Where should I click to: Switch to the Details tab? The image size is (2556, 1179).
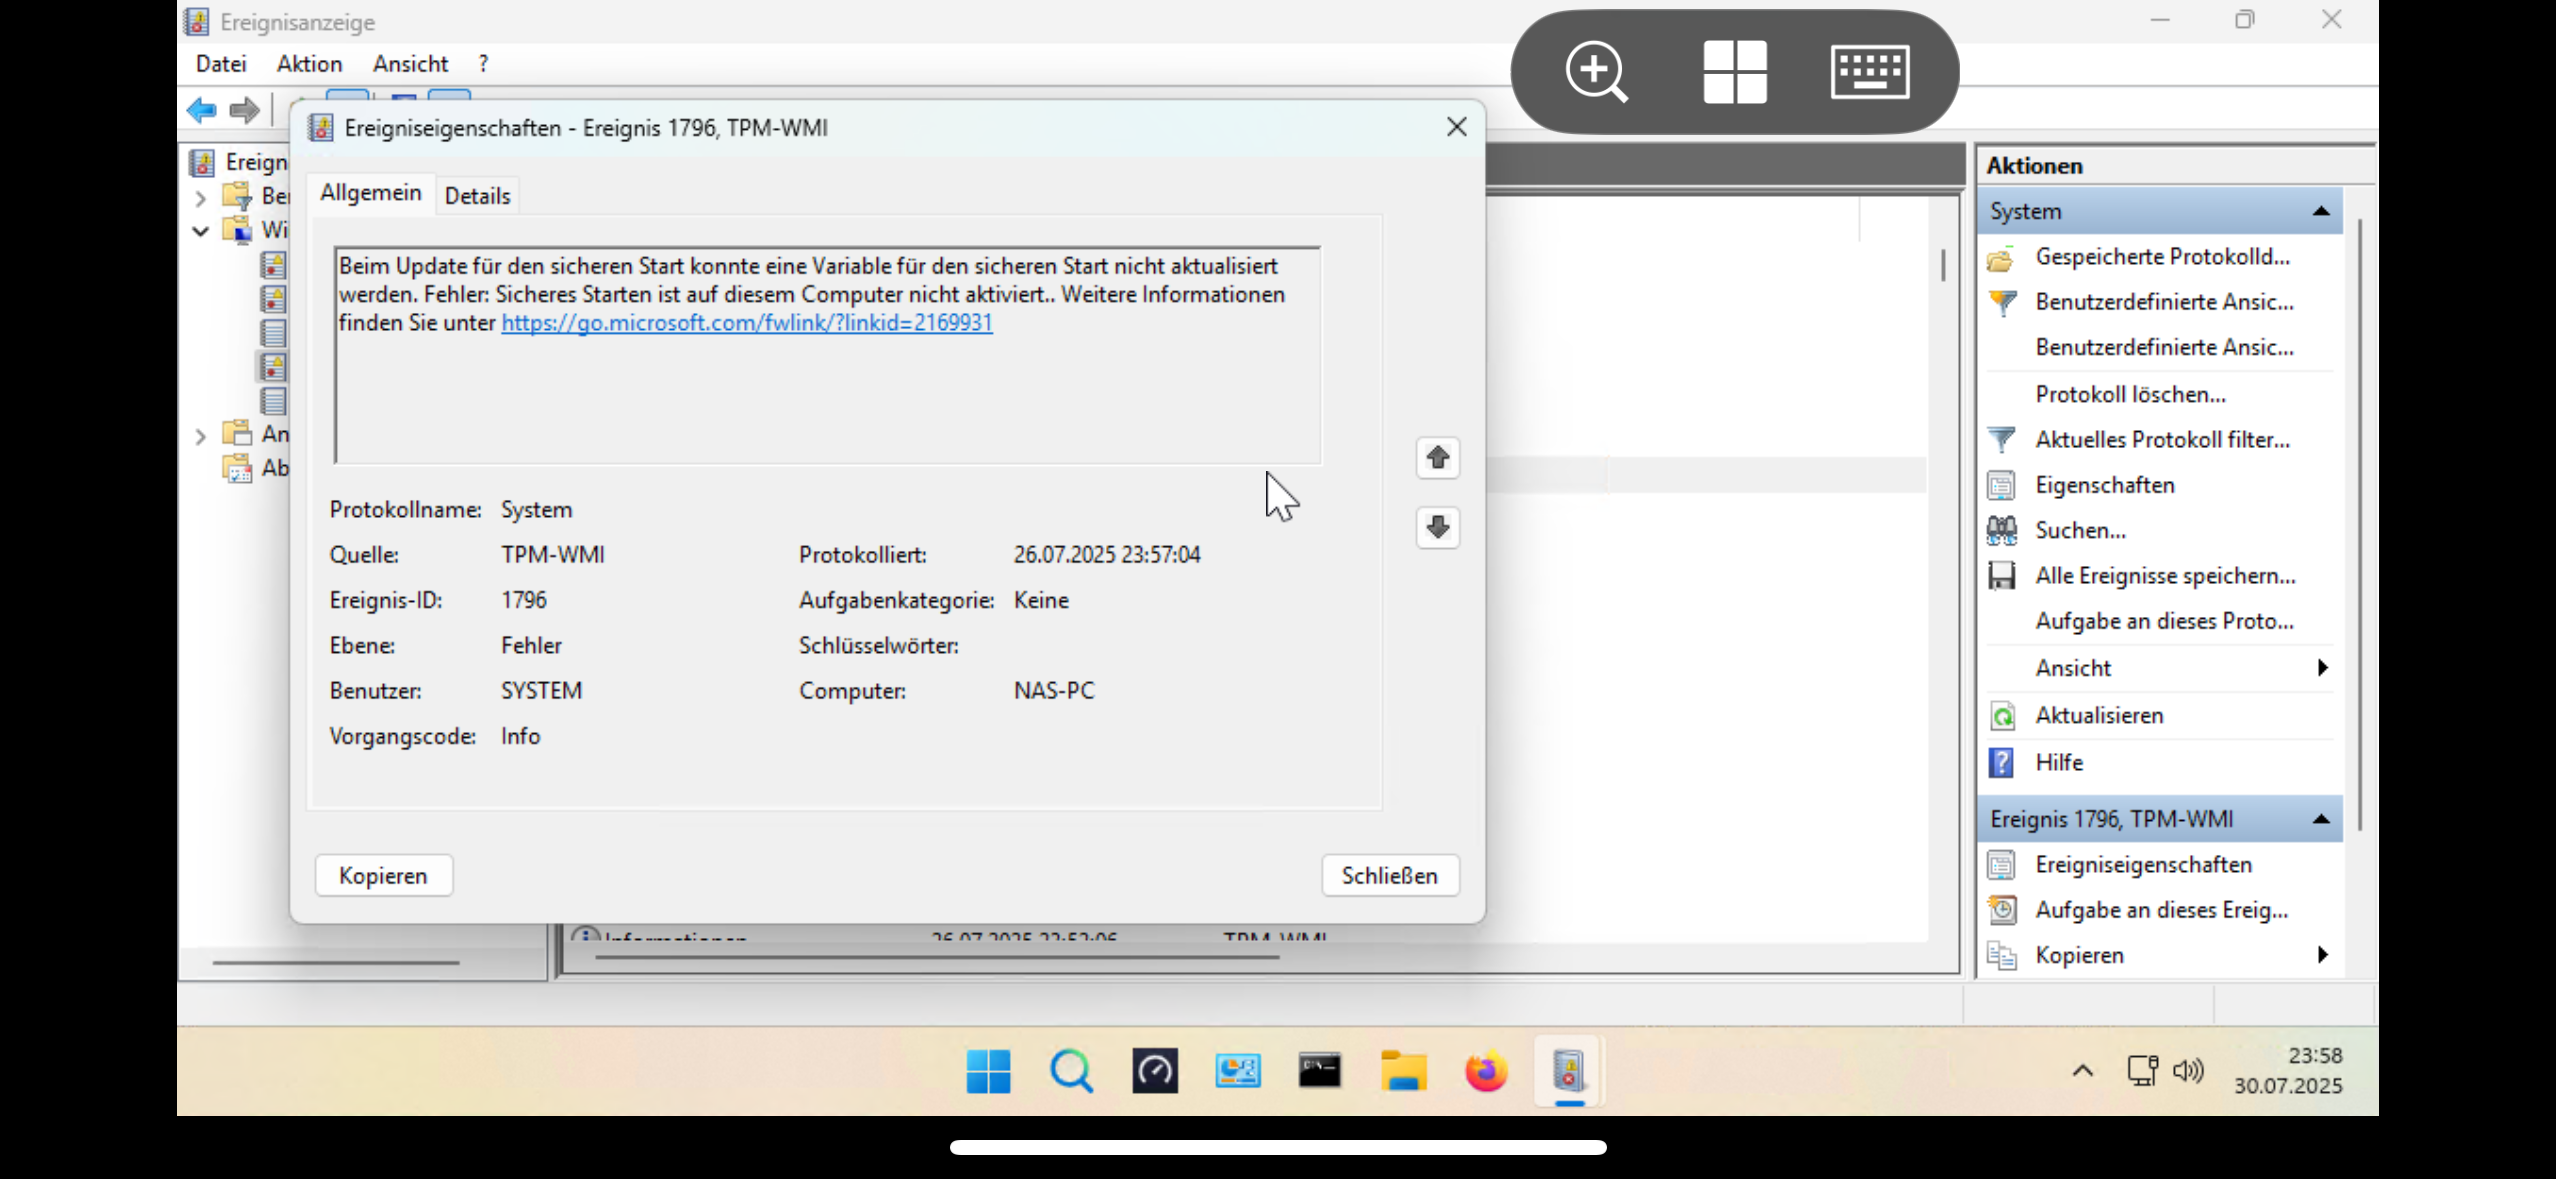point(477,196)
